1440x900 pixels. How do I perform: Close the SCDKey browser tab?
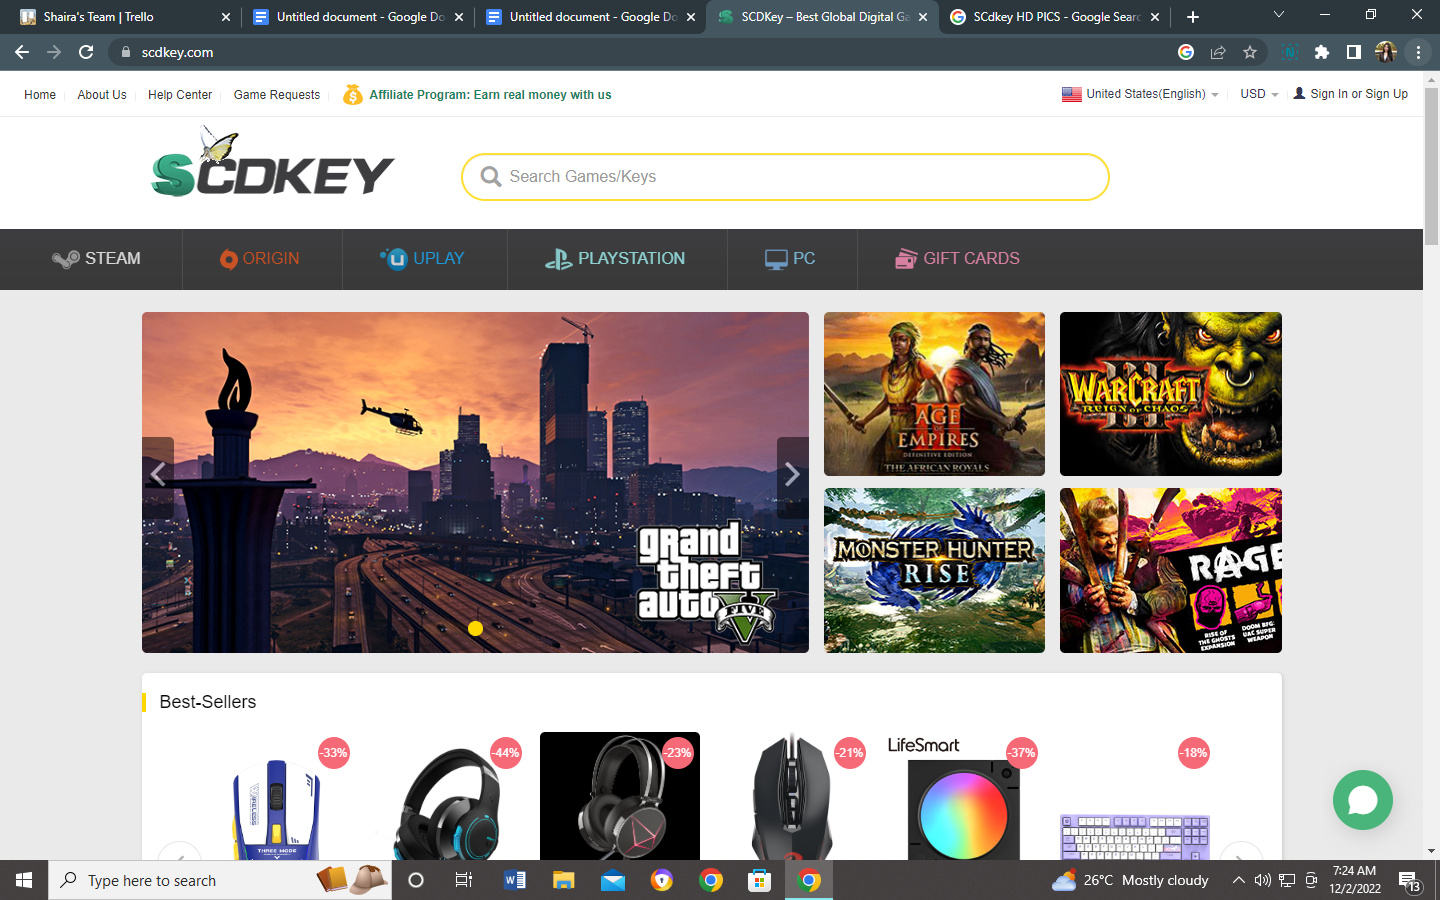pos(923,17)
